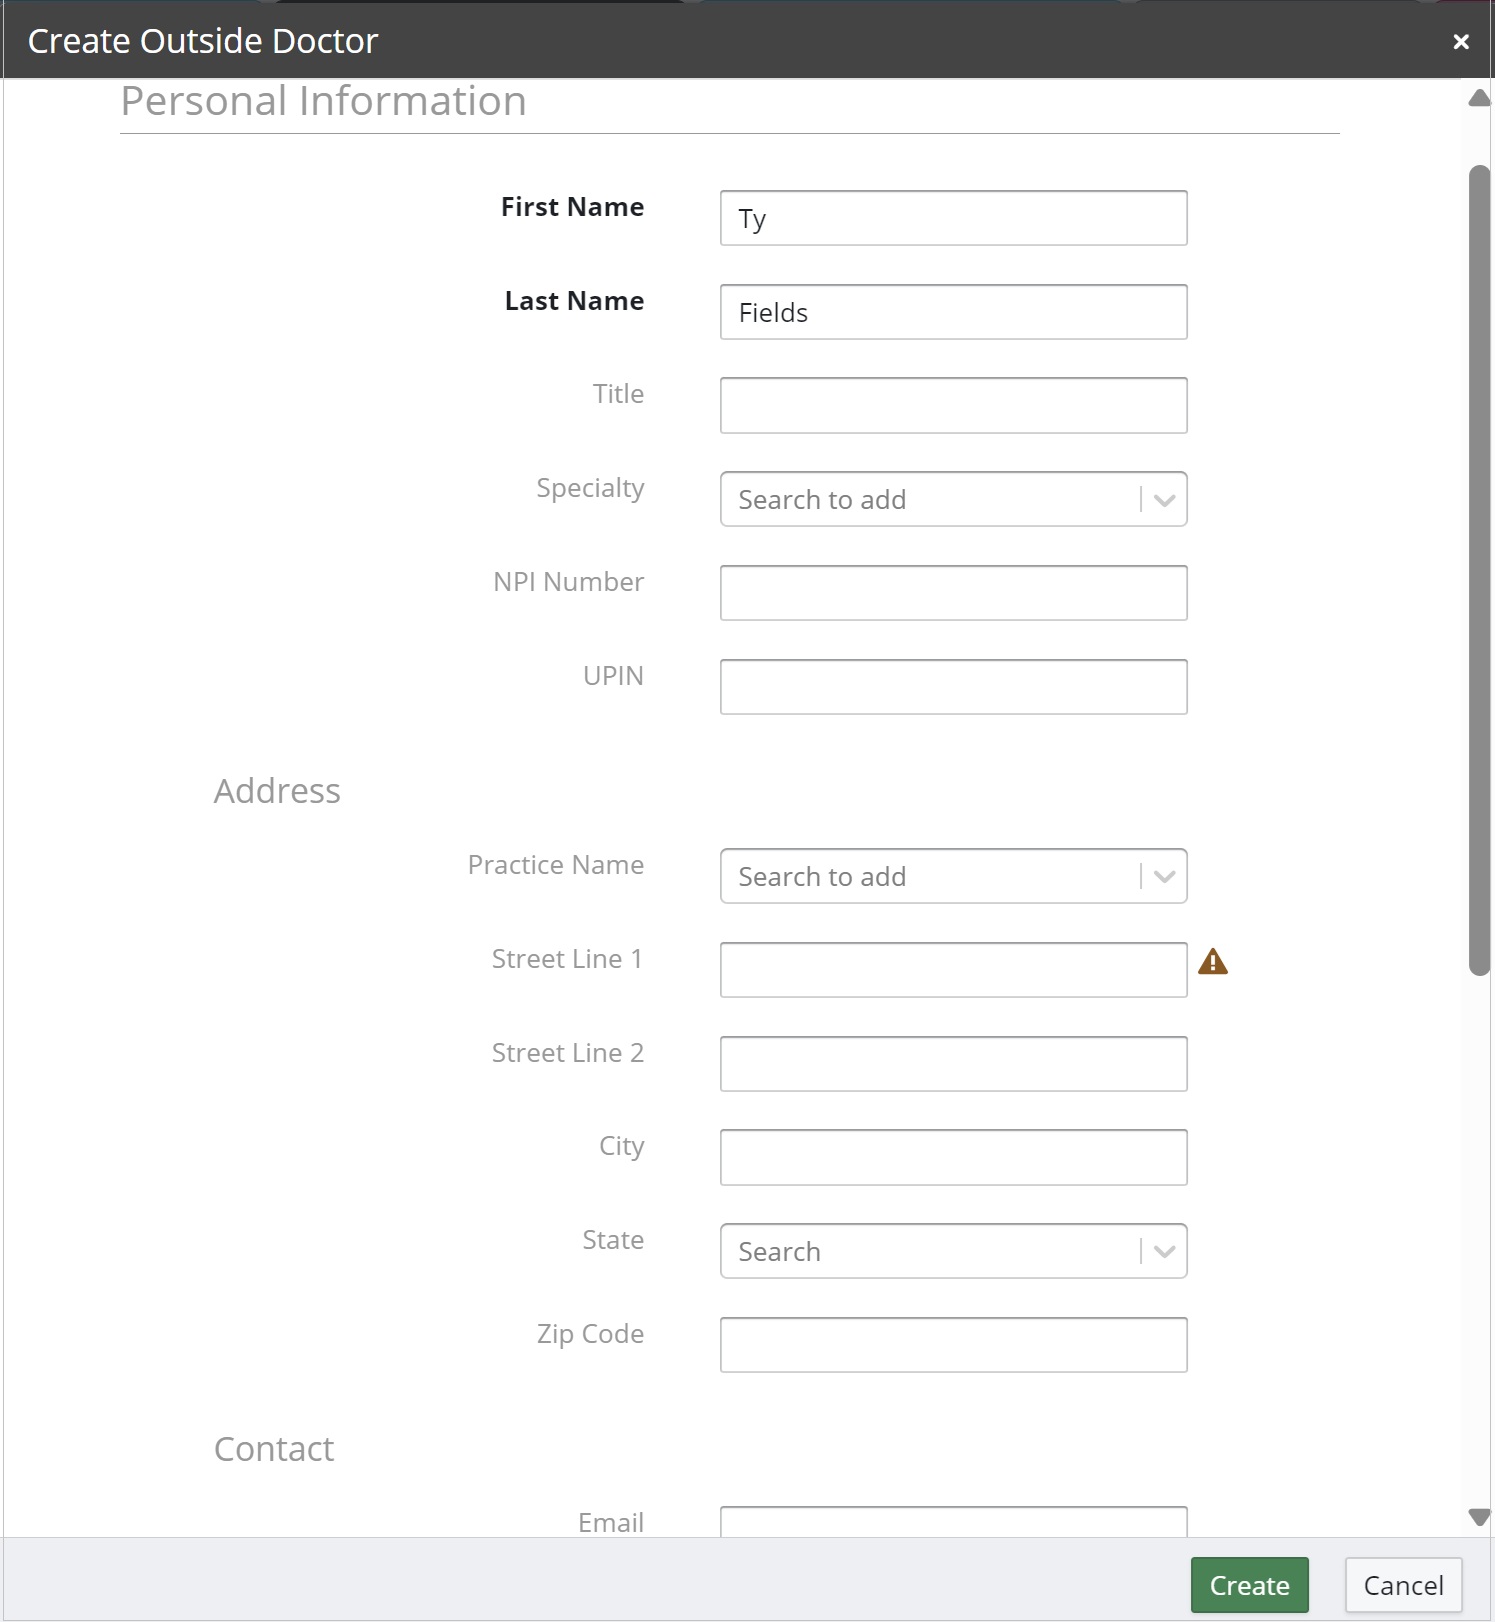Click the Street Line 1 input

click(953, 970)
